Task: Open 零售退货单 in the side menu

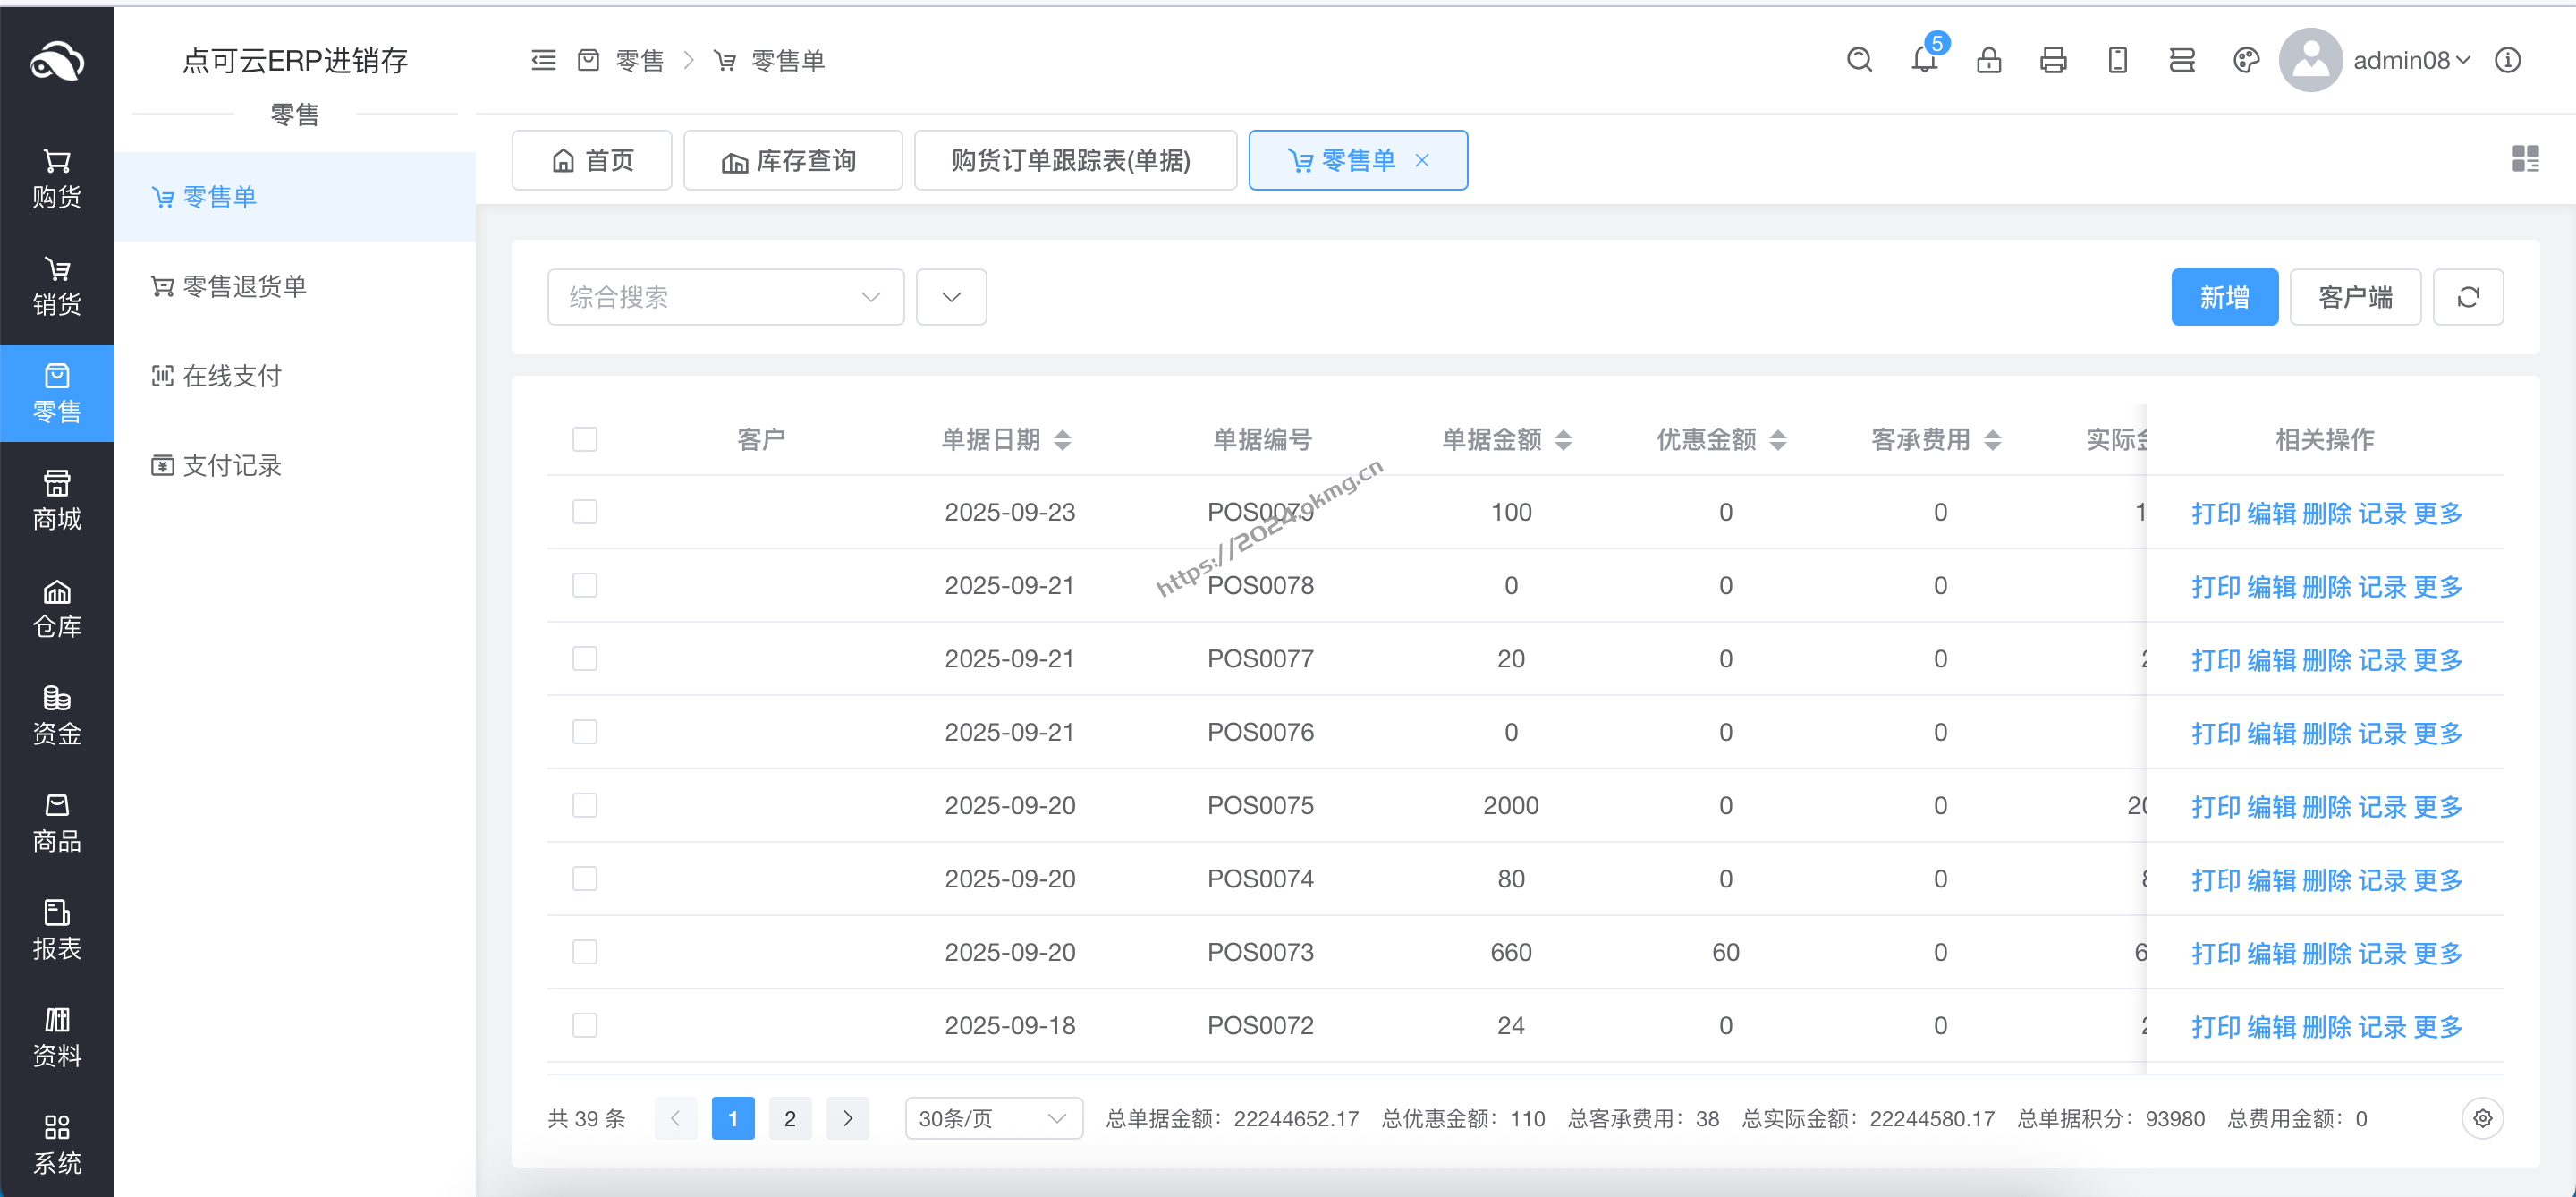Action: tap(294, 286)
